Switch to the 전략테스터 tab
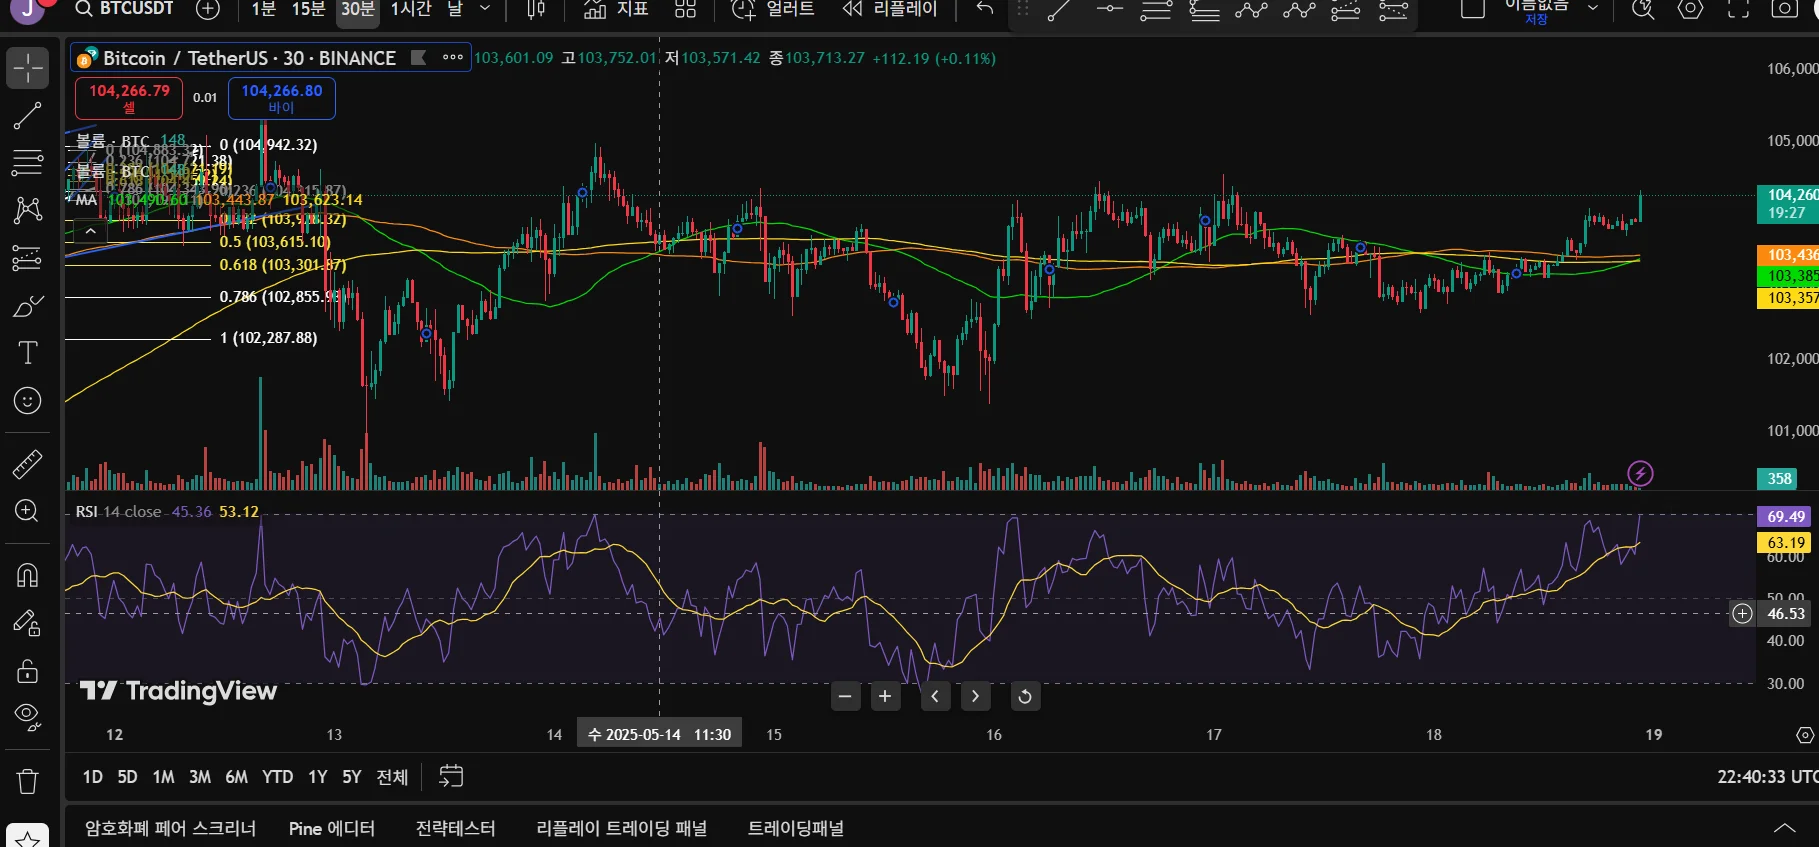Viewport: 1819px width, 847px height. 455,828
